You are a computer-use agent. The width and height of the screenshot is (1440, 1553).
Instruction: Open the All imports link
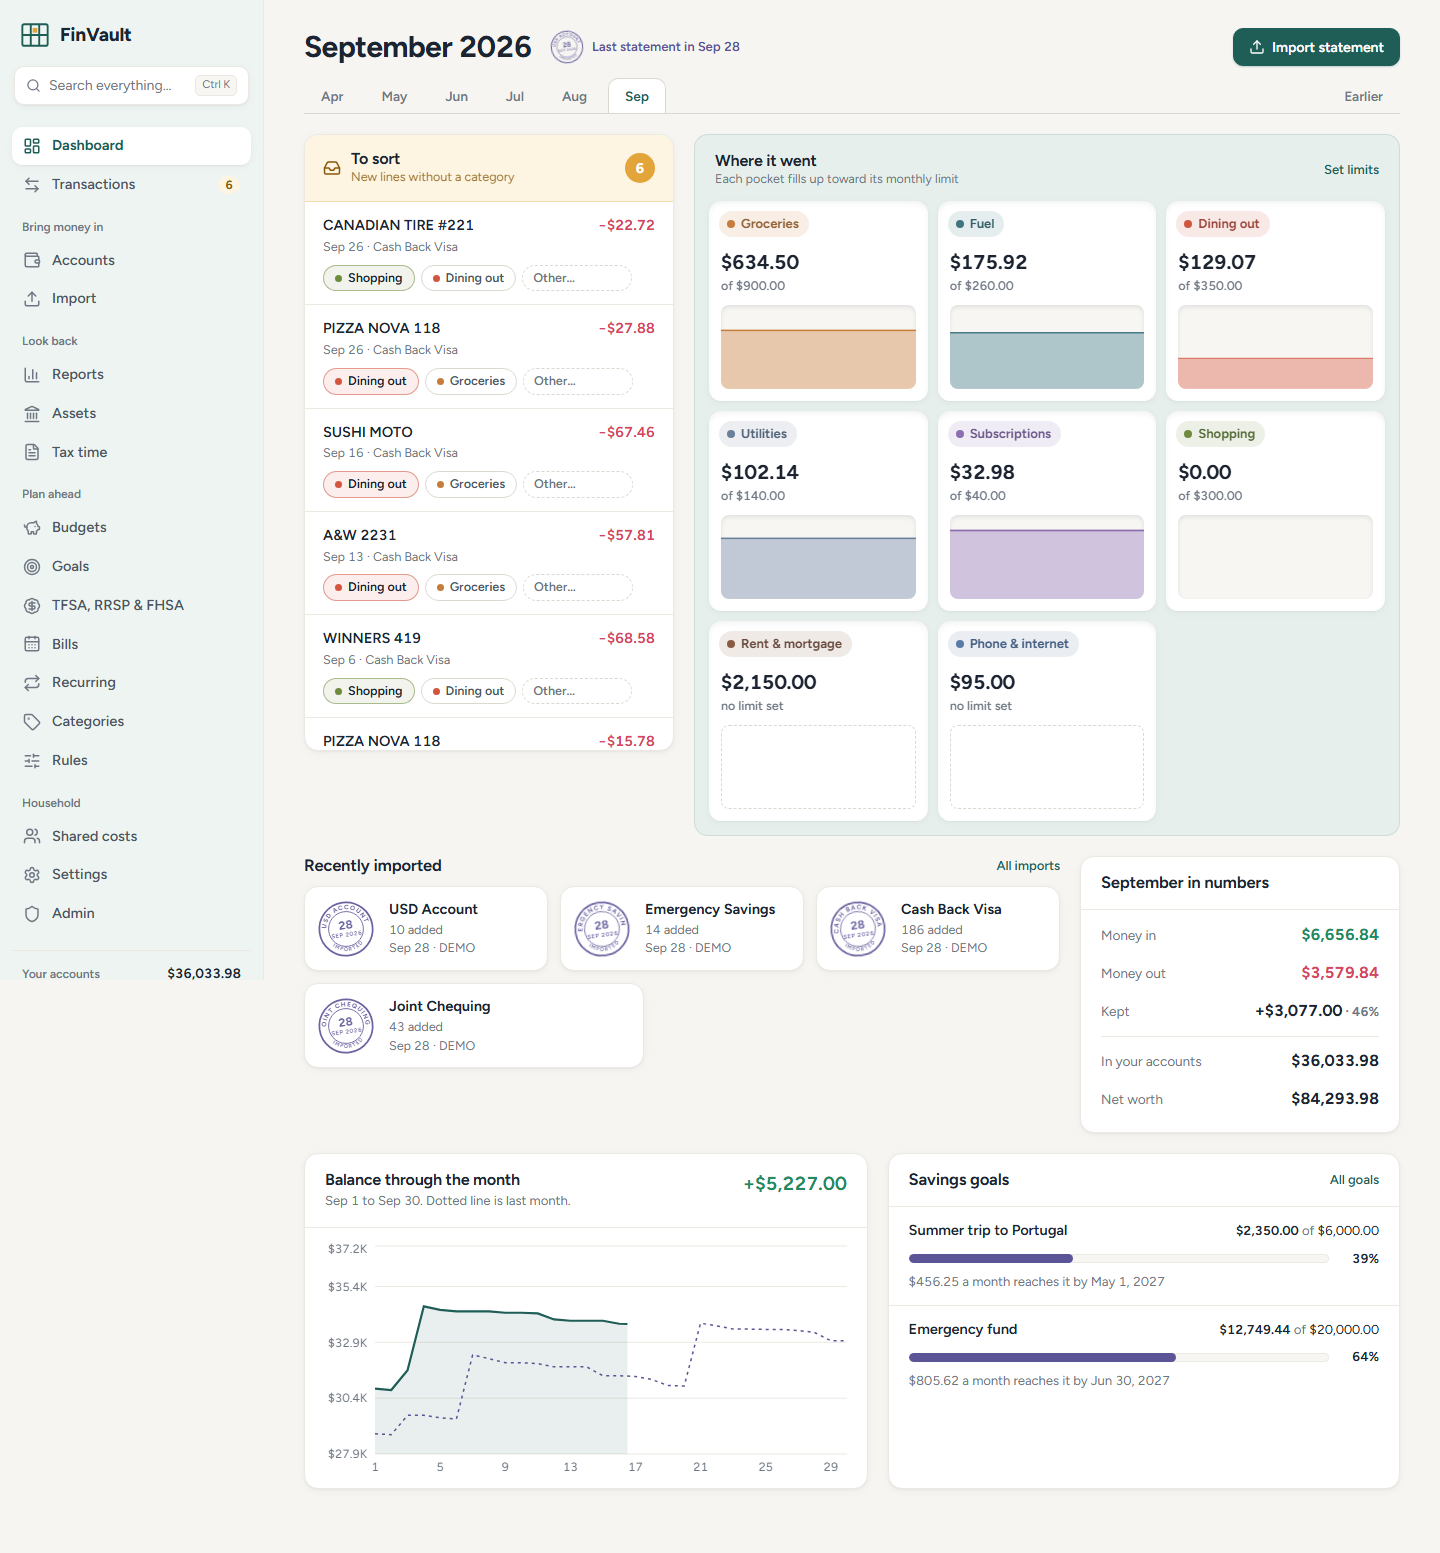(1028, 866)
